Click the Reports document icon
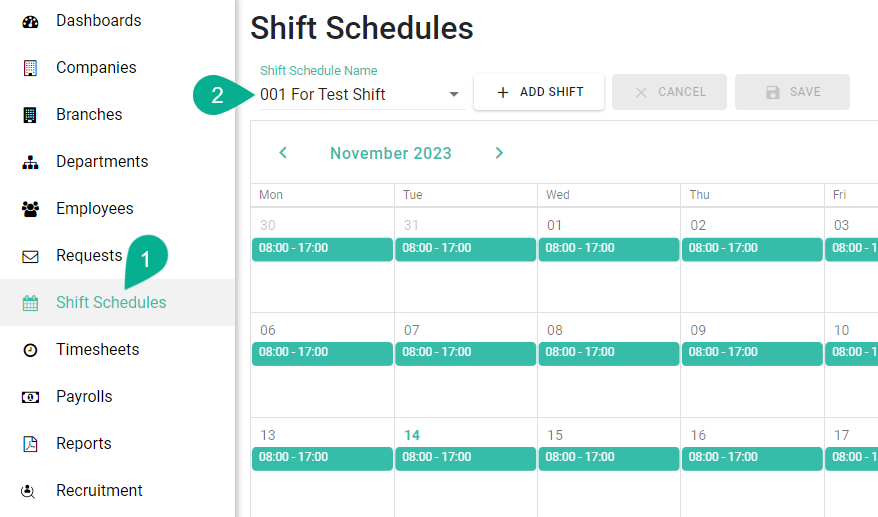878x517 pixels. (x=30, y=444)
